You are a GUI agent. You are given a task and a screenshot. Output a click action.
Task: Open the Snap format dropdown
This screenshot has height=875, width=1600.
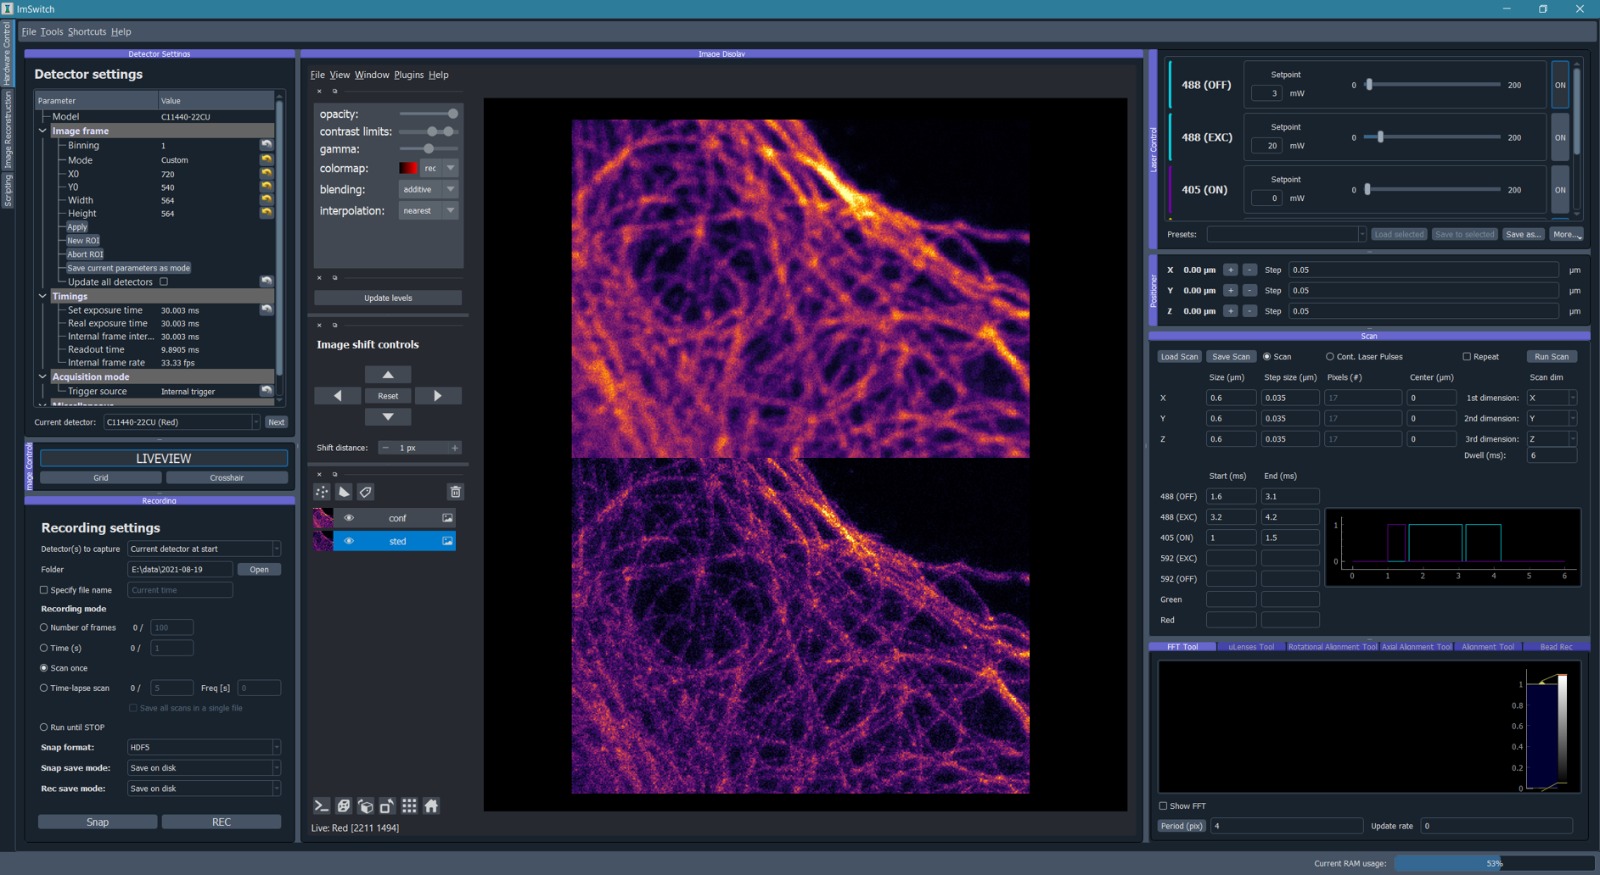click(204, 747)
